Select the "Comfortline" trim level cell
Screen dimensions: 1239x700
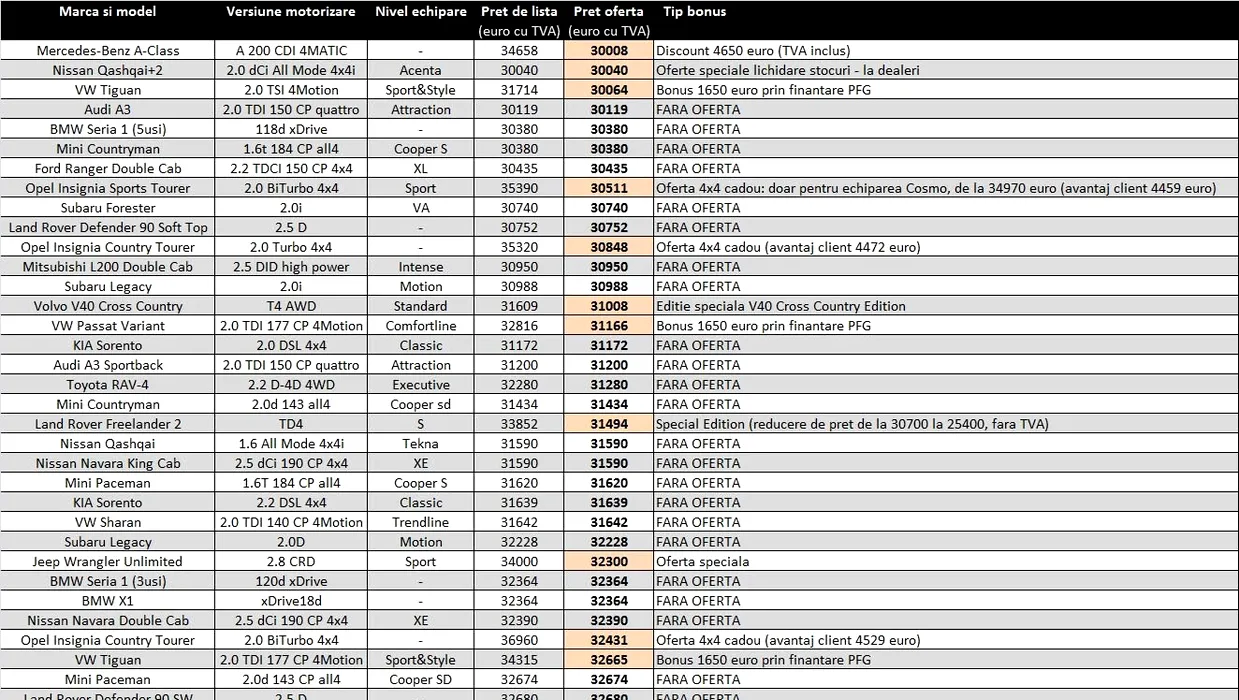pos(421,326)
